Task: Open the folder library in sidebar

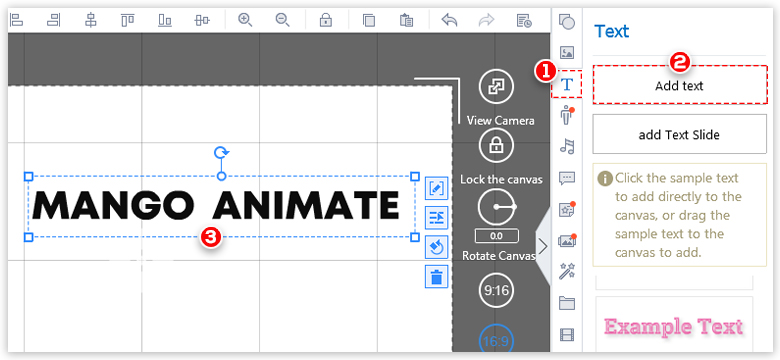Action: [x=567, y=303]
